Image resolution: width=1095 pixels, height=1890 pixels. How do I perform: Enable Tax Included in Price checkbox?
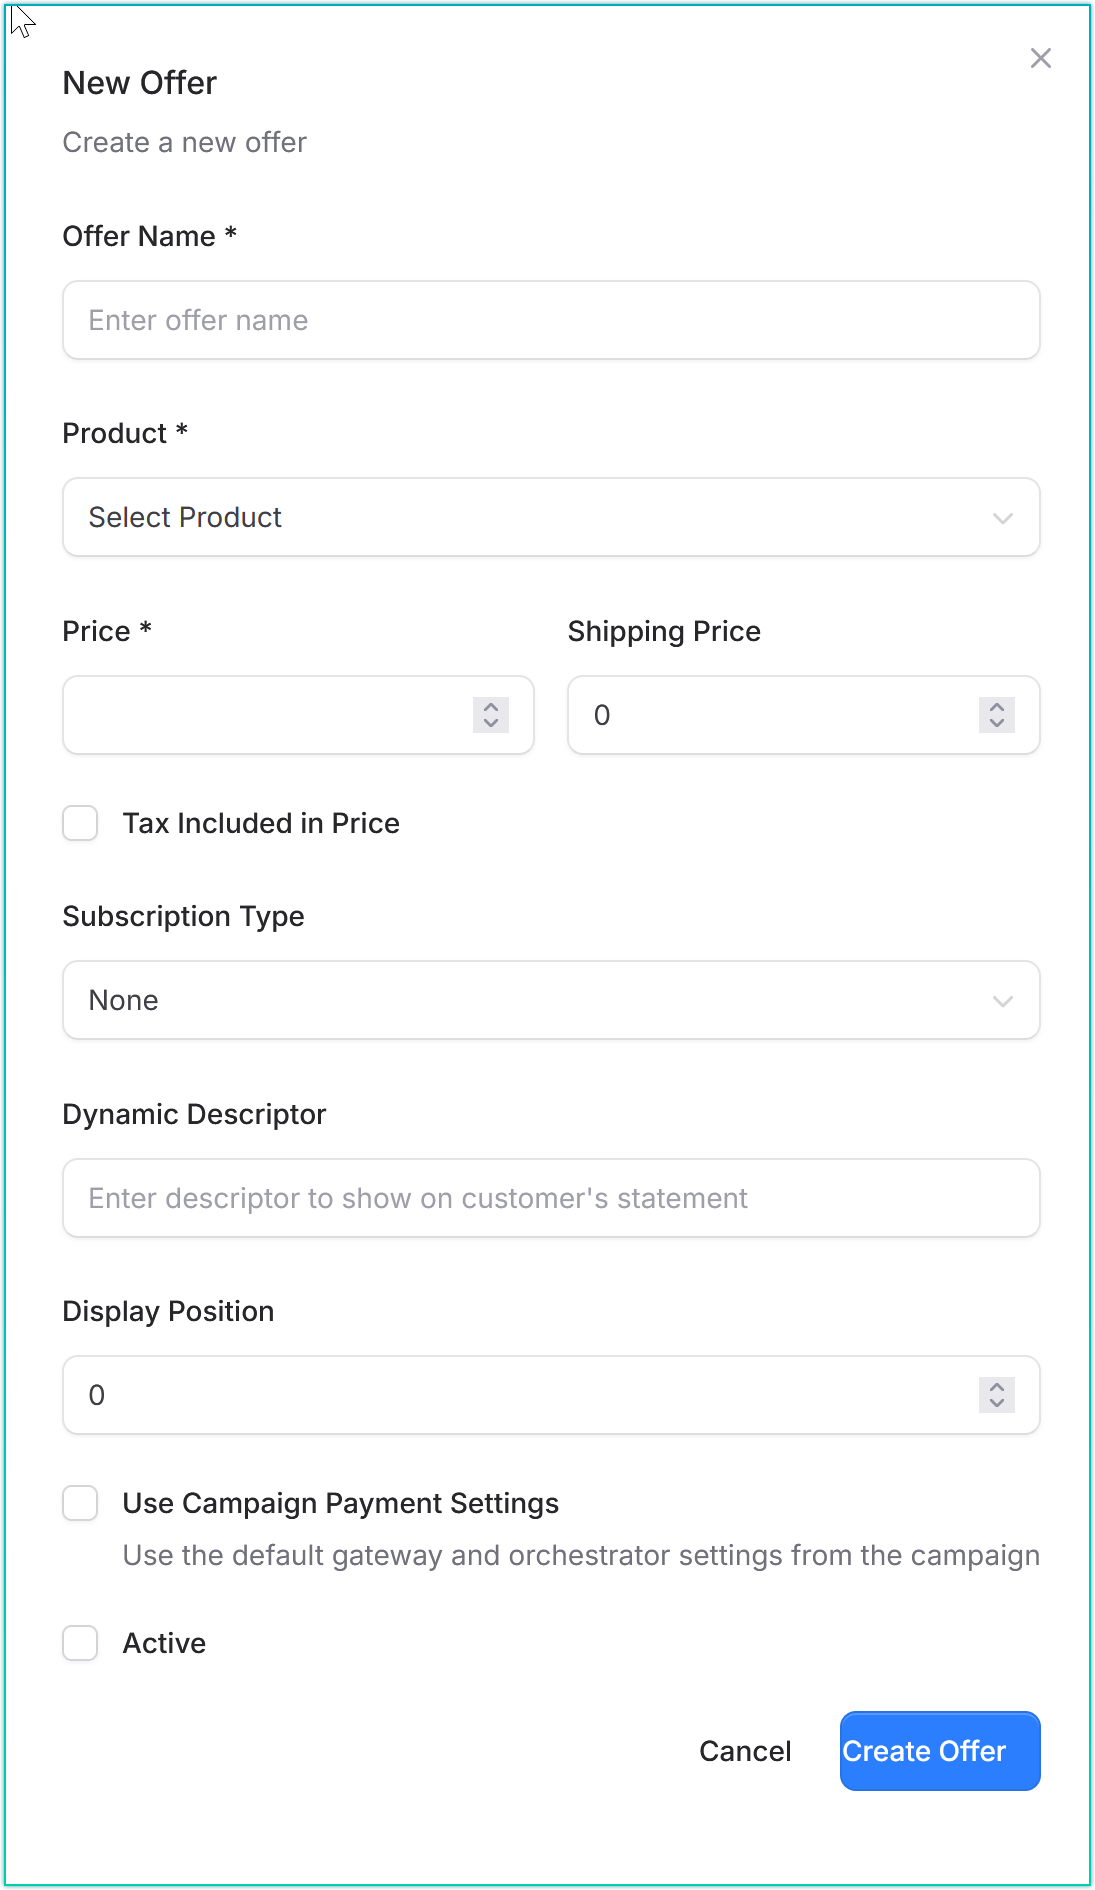tap(80, 824)
